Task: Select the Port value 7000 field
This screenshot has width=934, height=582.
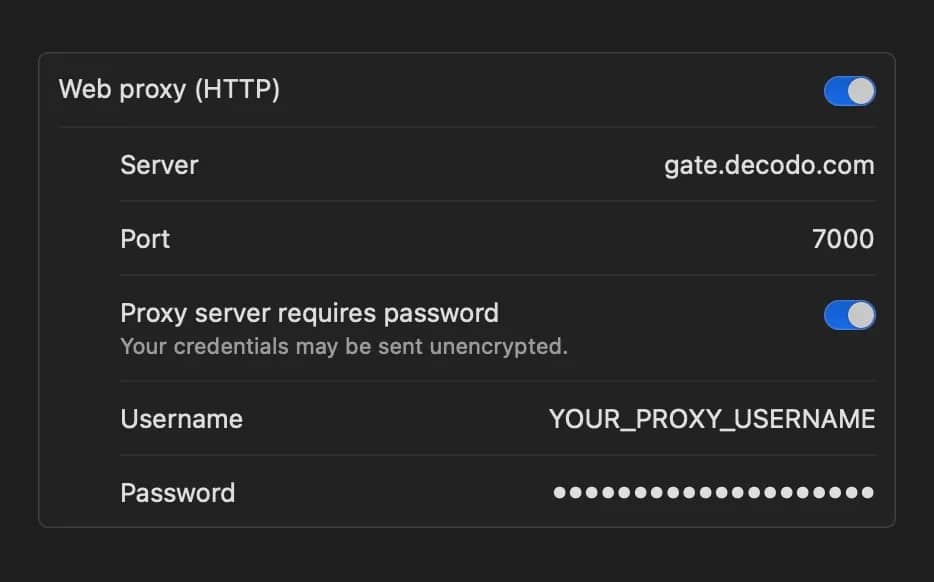Action: (843, 239)
